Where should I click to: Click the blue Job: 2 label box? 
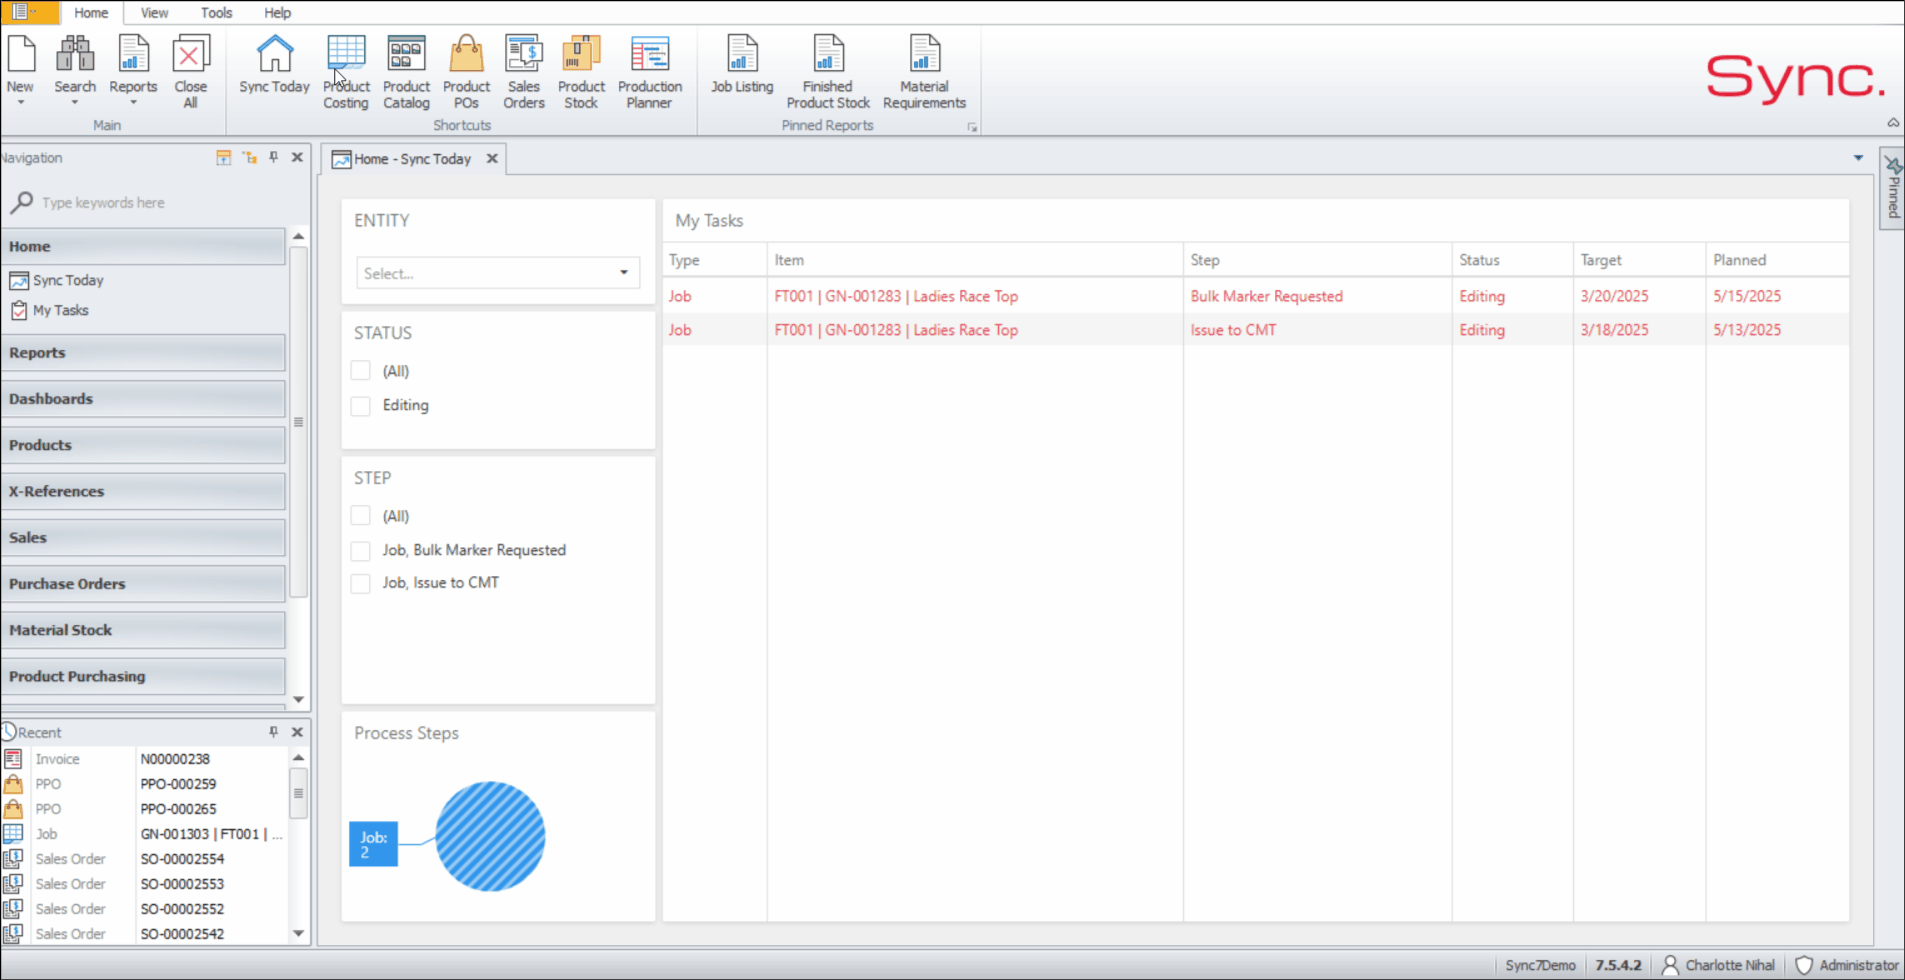click(373, 844)
